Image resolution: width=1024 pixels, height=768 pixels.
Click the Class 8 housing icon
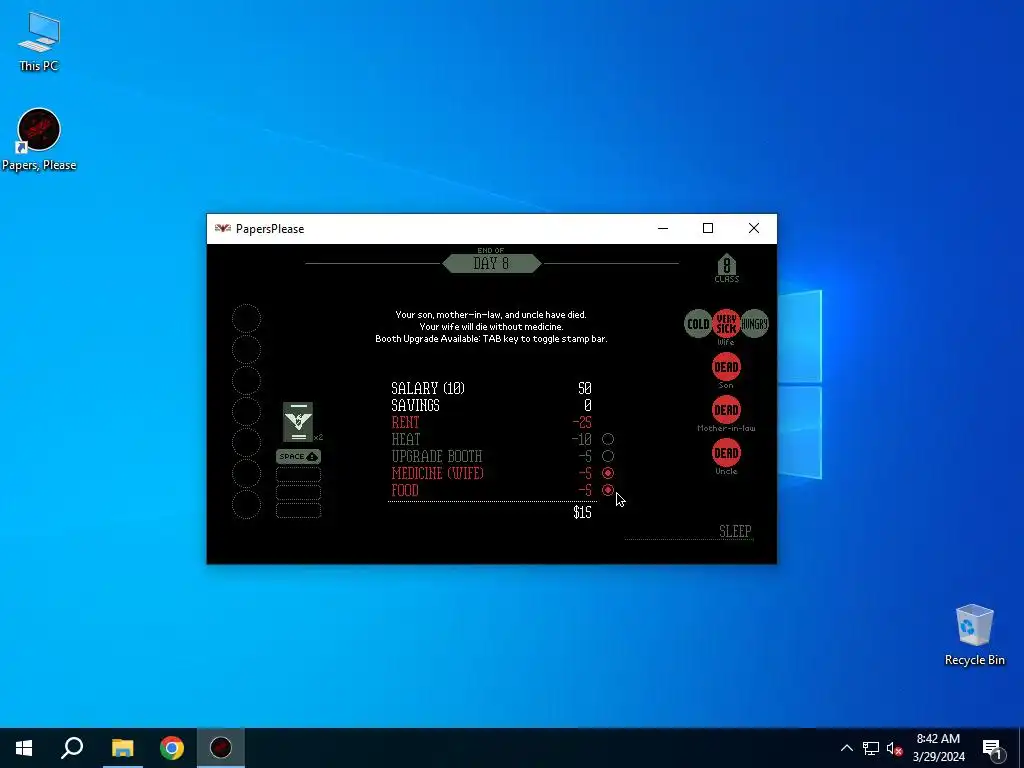(726, 268)
